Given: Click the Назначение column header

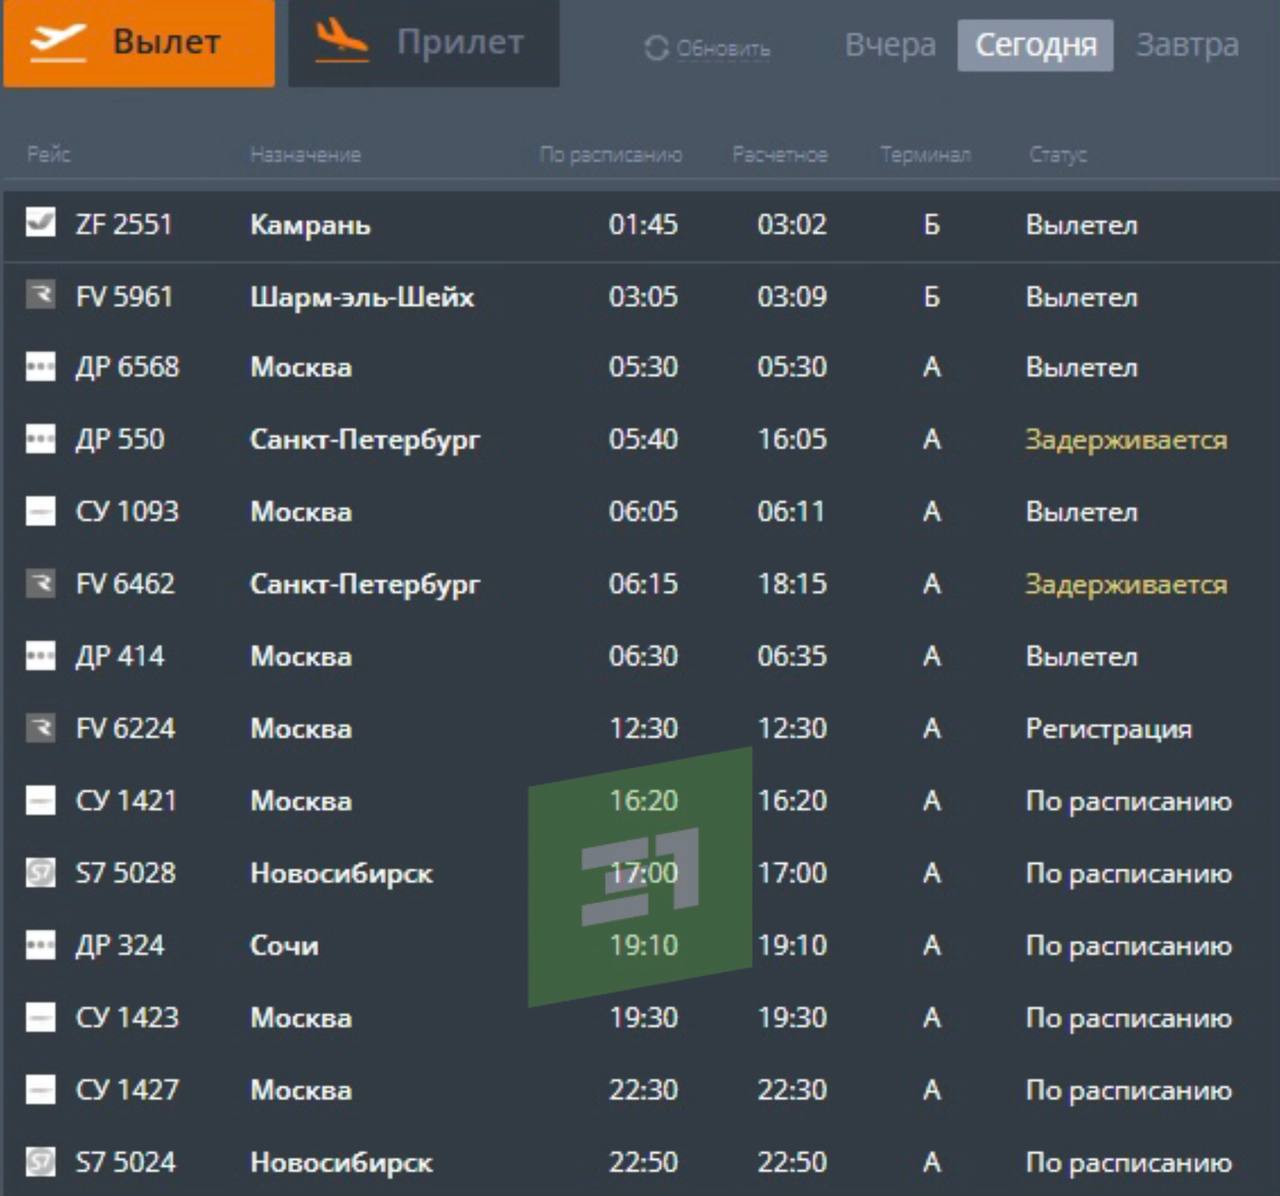Looking at the screenshot, I should coord(305,154).
